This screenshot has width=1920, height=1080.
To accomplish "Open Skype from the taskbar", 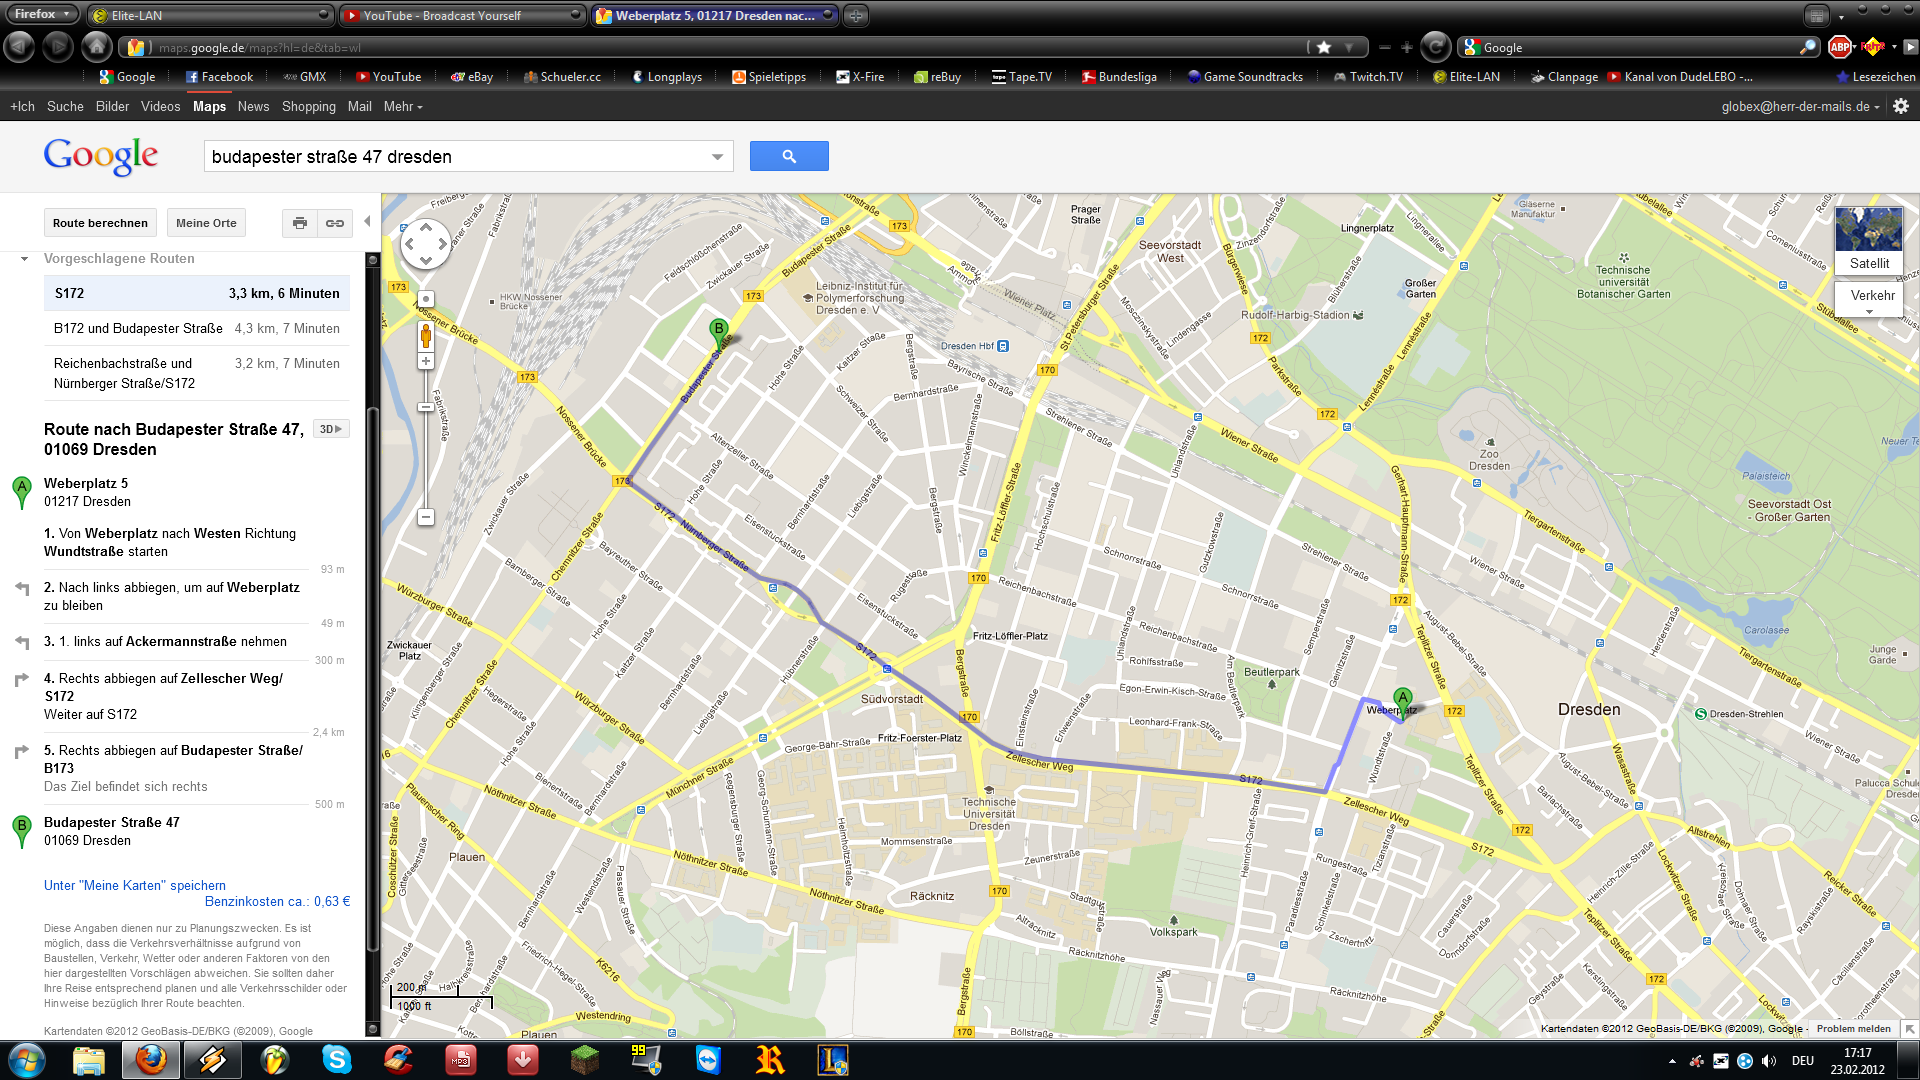I will (x=337, y=1060).
